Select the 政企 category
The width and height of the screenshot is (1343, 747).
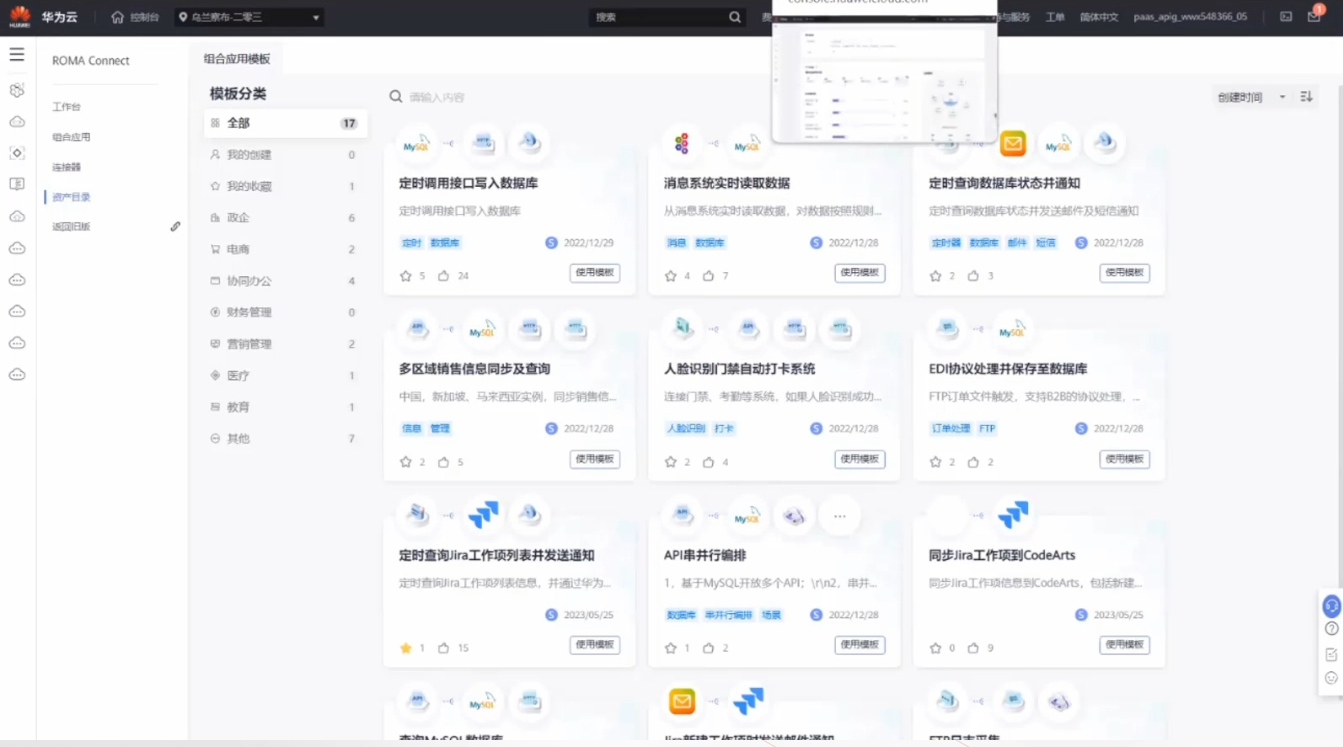pyautogui.click(x=285, y=218)
